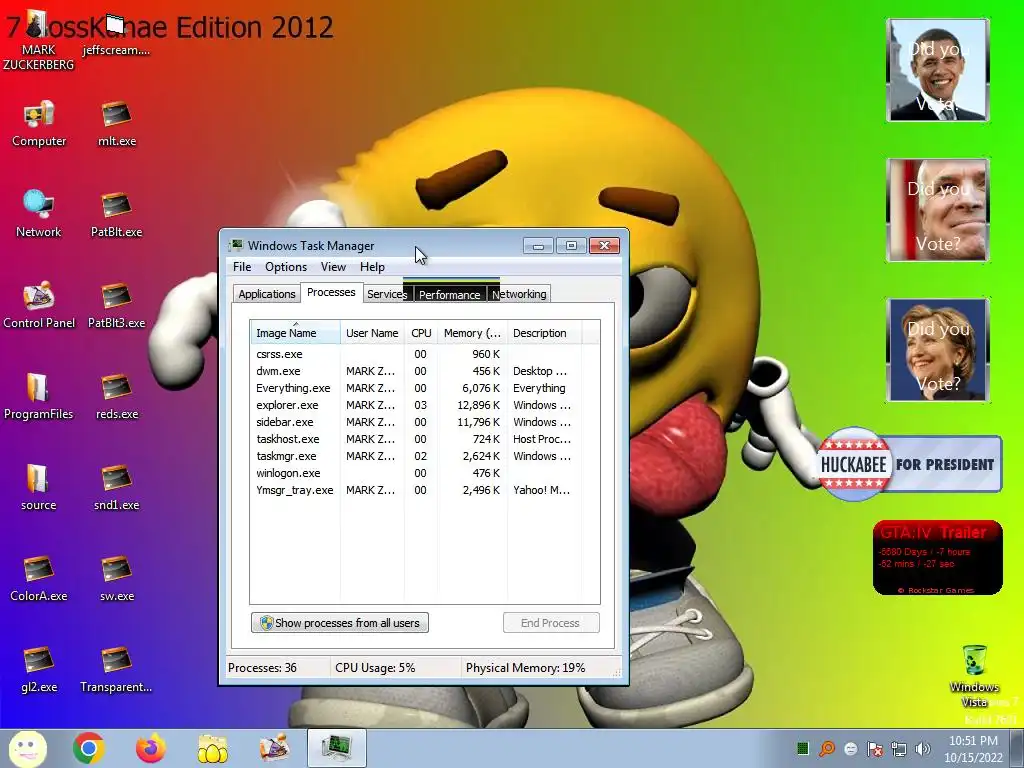Click the Hillary Did you Vote gadget
The height and width of the screenshot is (768, 1024).
[x=937, y=349]
